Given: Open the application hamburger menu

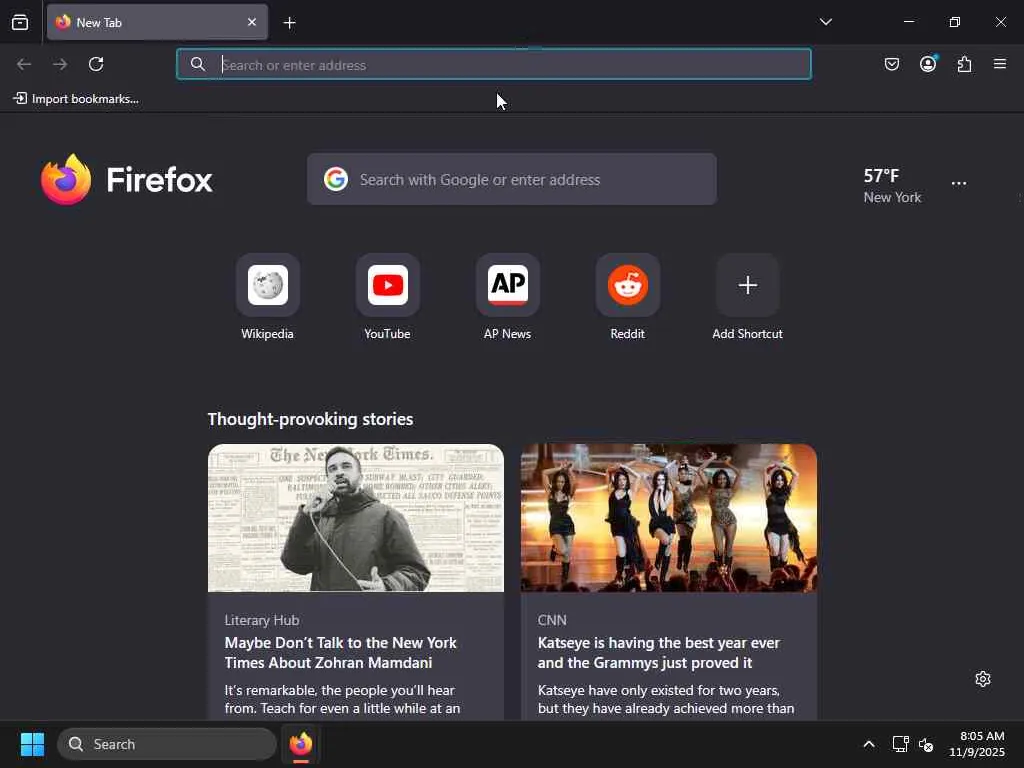Looking at the screenshot, I should tap(1000, 64).
